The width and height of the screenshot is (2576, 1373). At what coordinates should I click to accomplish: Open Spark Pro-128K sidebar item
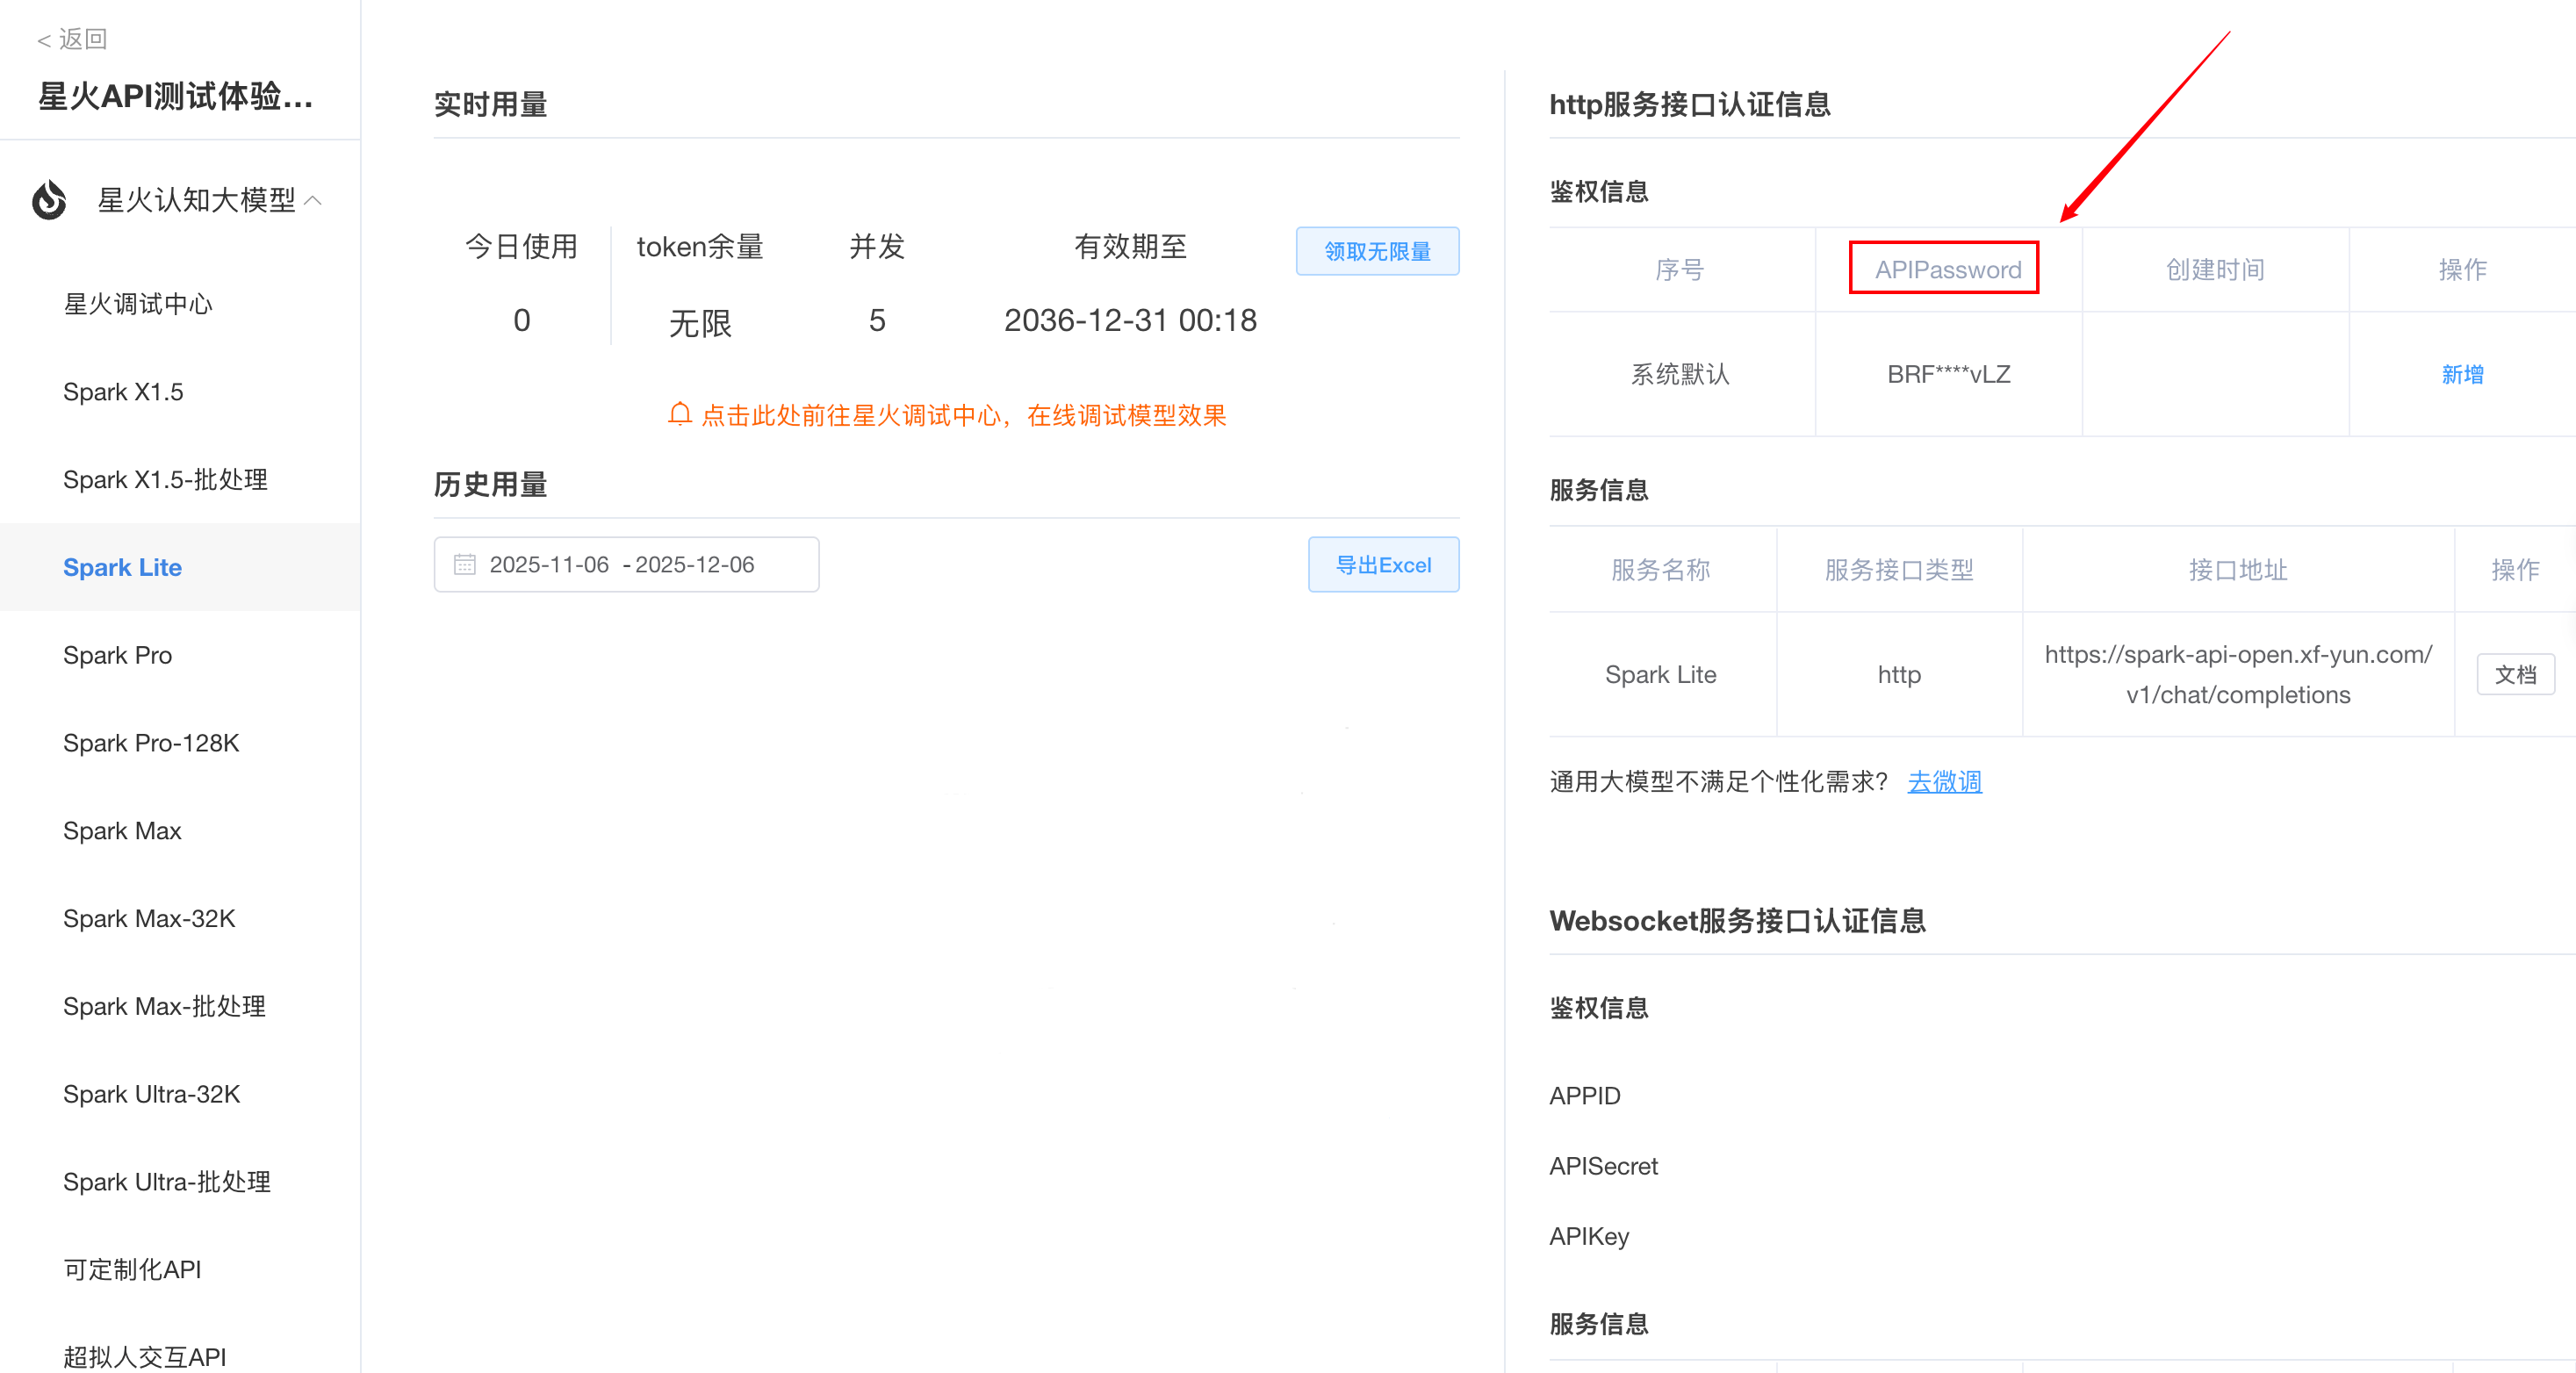[151, 743]
